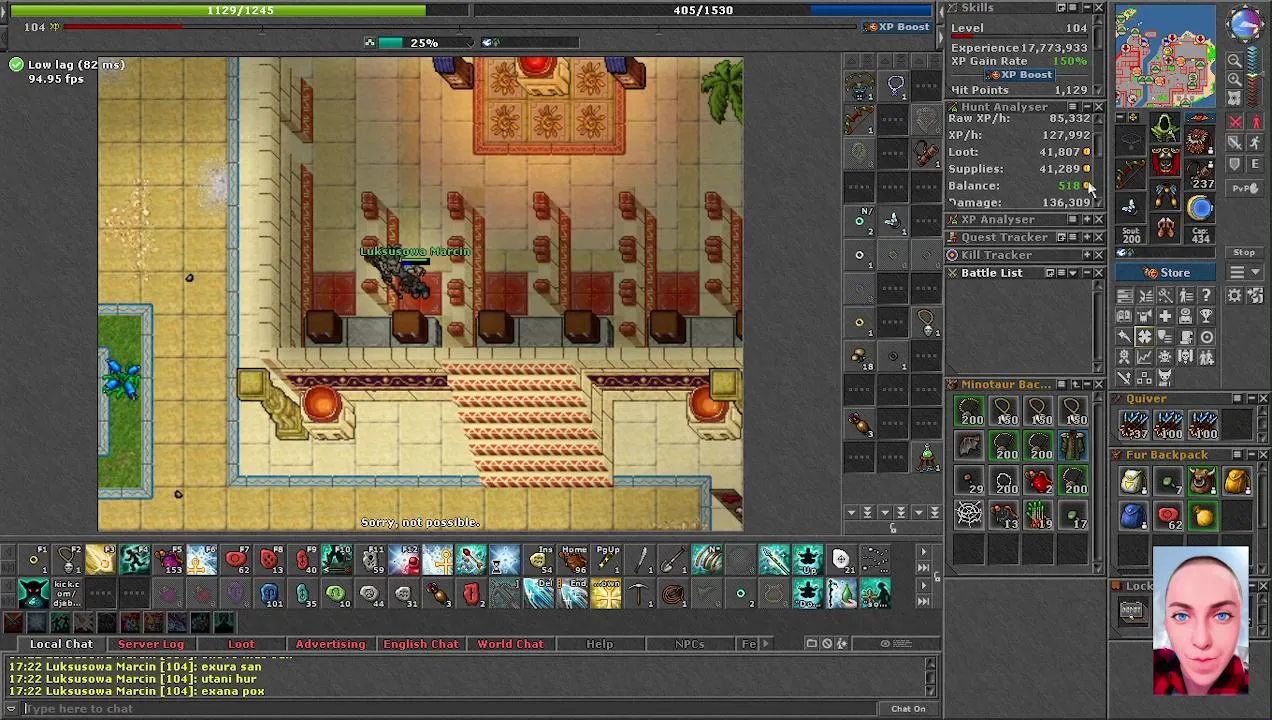Click the white plus icon in button grid
The height and width of the screenshot is (720, 1272).
[x=1165, y=317]
